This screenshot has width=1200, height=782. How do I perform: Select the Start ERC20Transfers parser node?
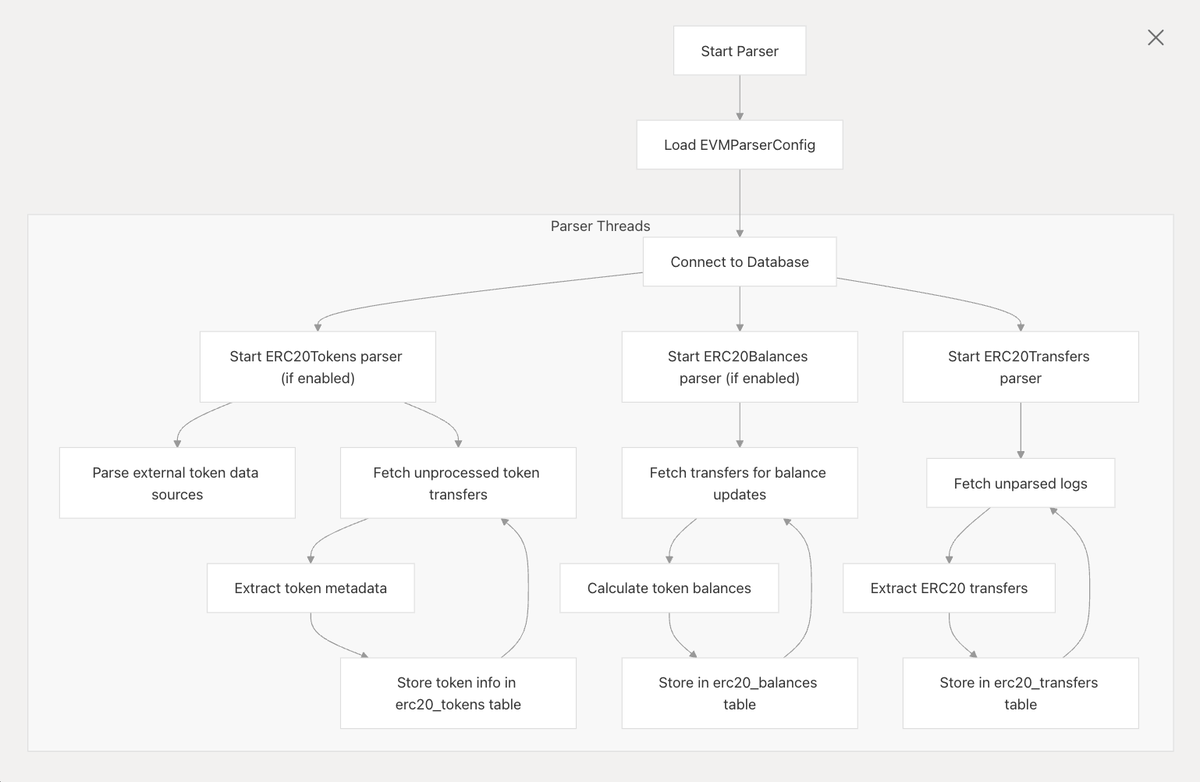click(x=1020, y=367)
